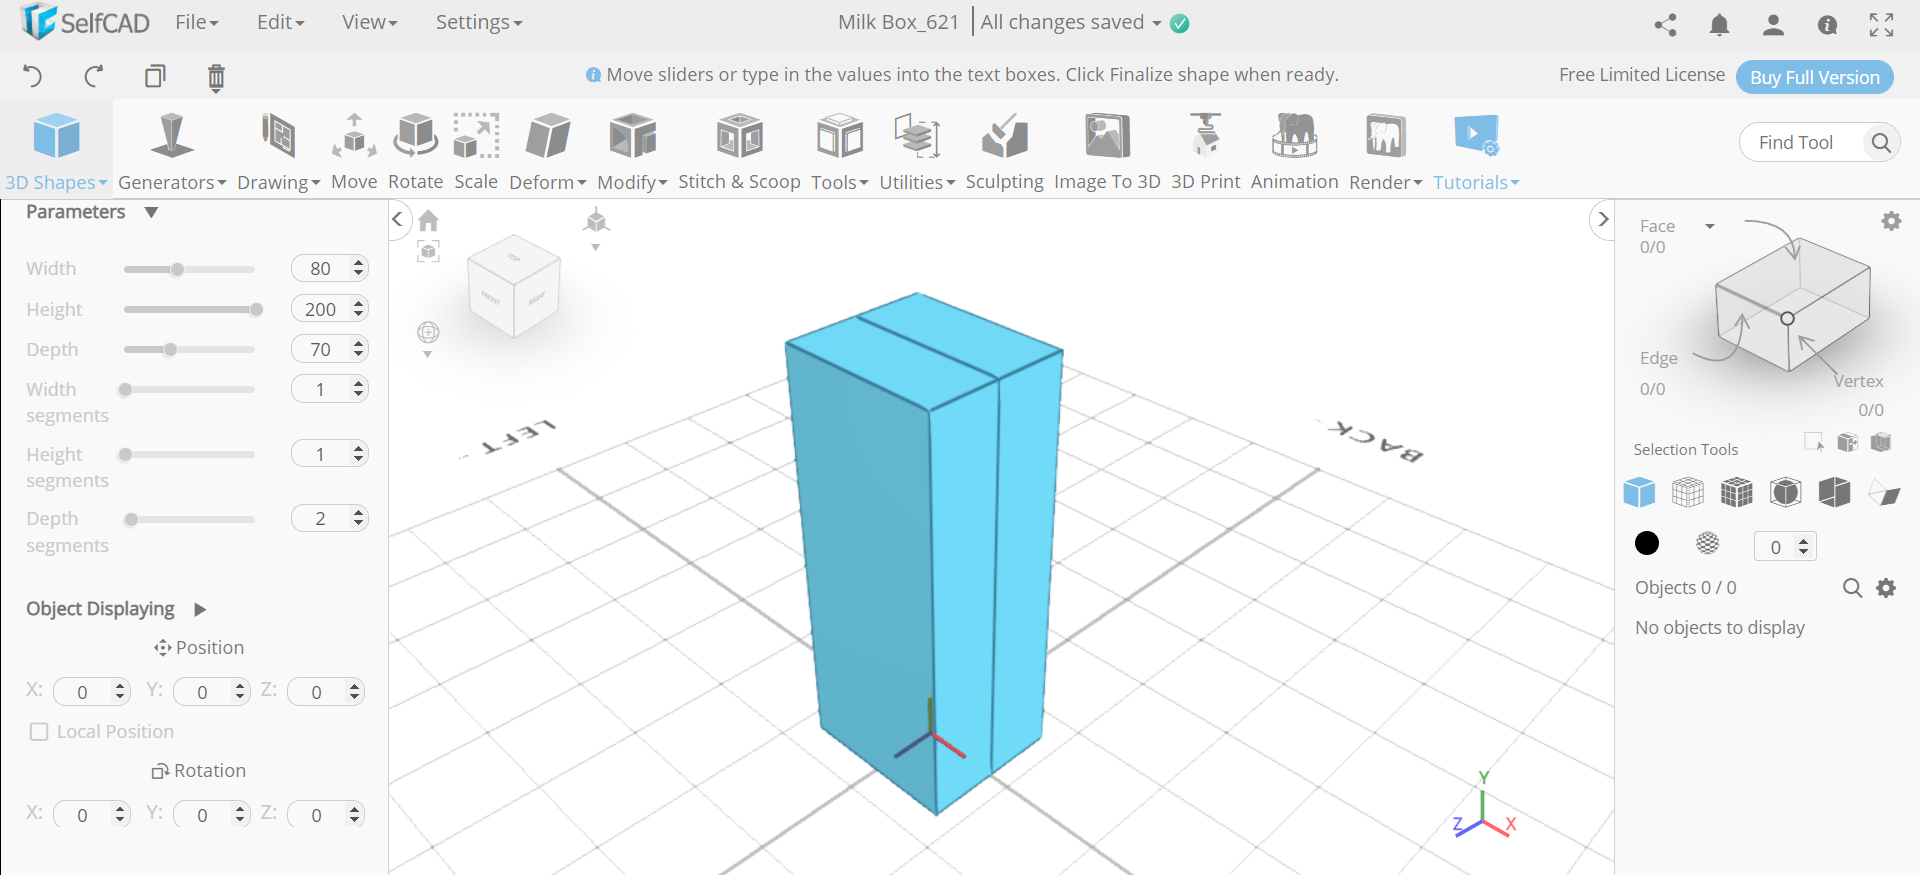Open the Deform tool
This screenshot has width=1920, height=875.
(548, 151)
